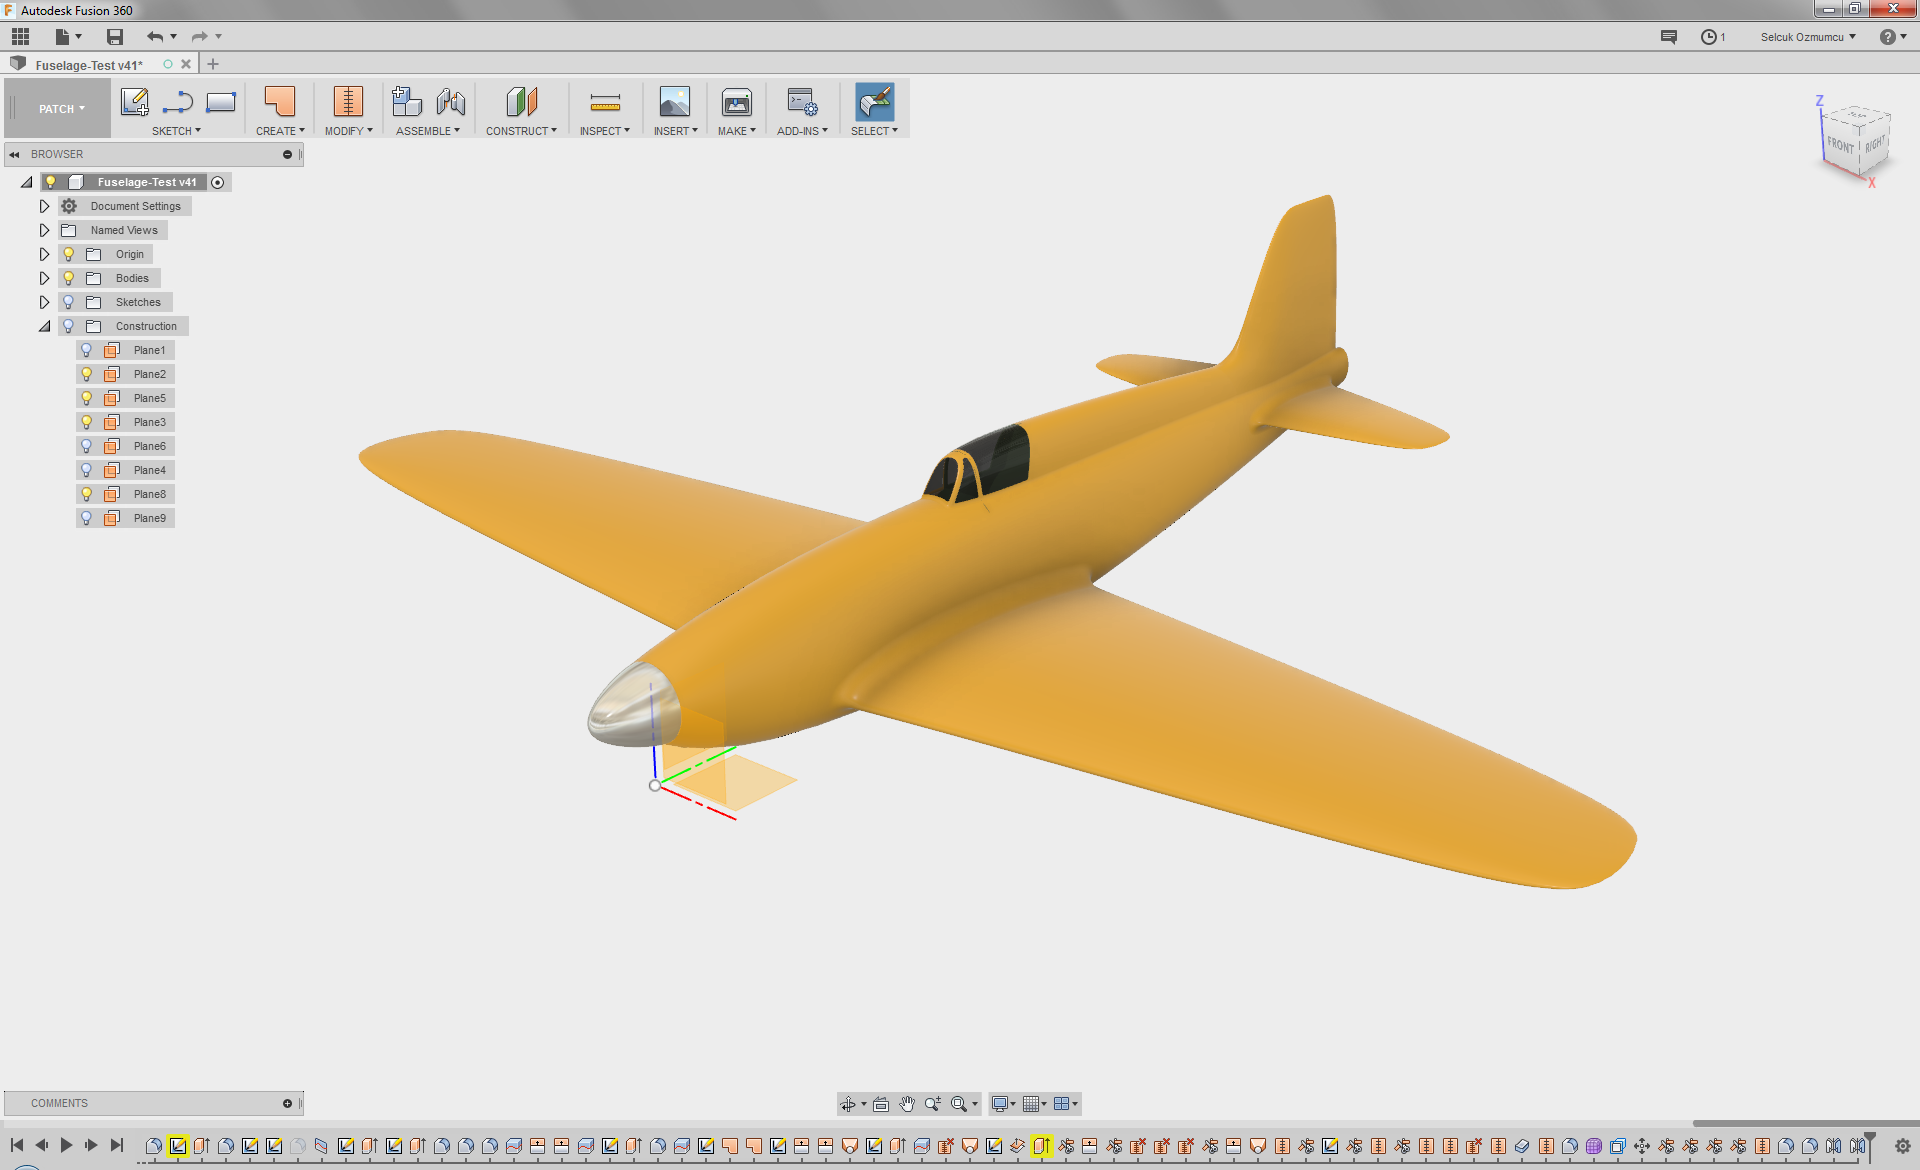Collapse the Construction folder
Viewport: 1920px width, 1170px height.
[x=44, y=326]
